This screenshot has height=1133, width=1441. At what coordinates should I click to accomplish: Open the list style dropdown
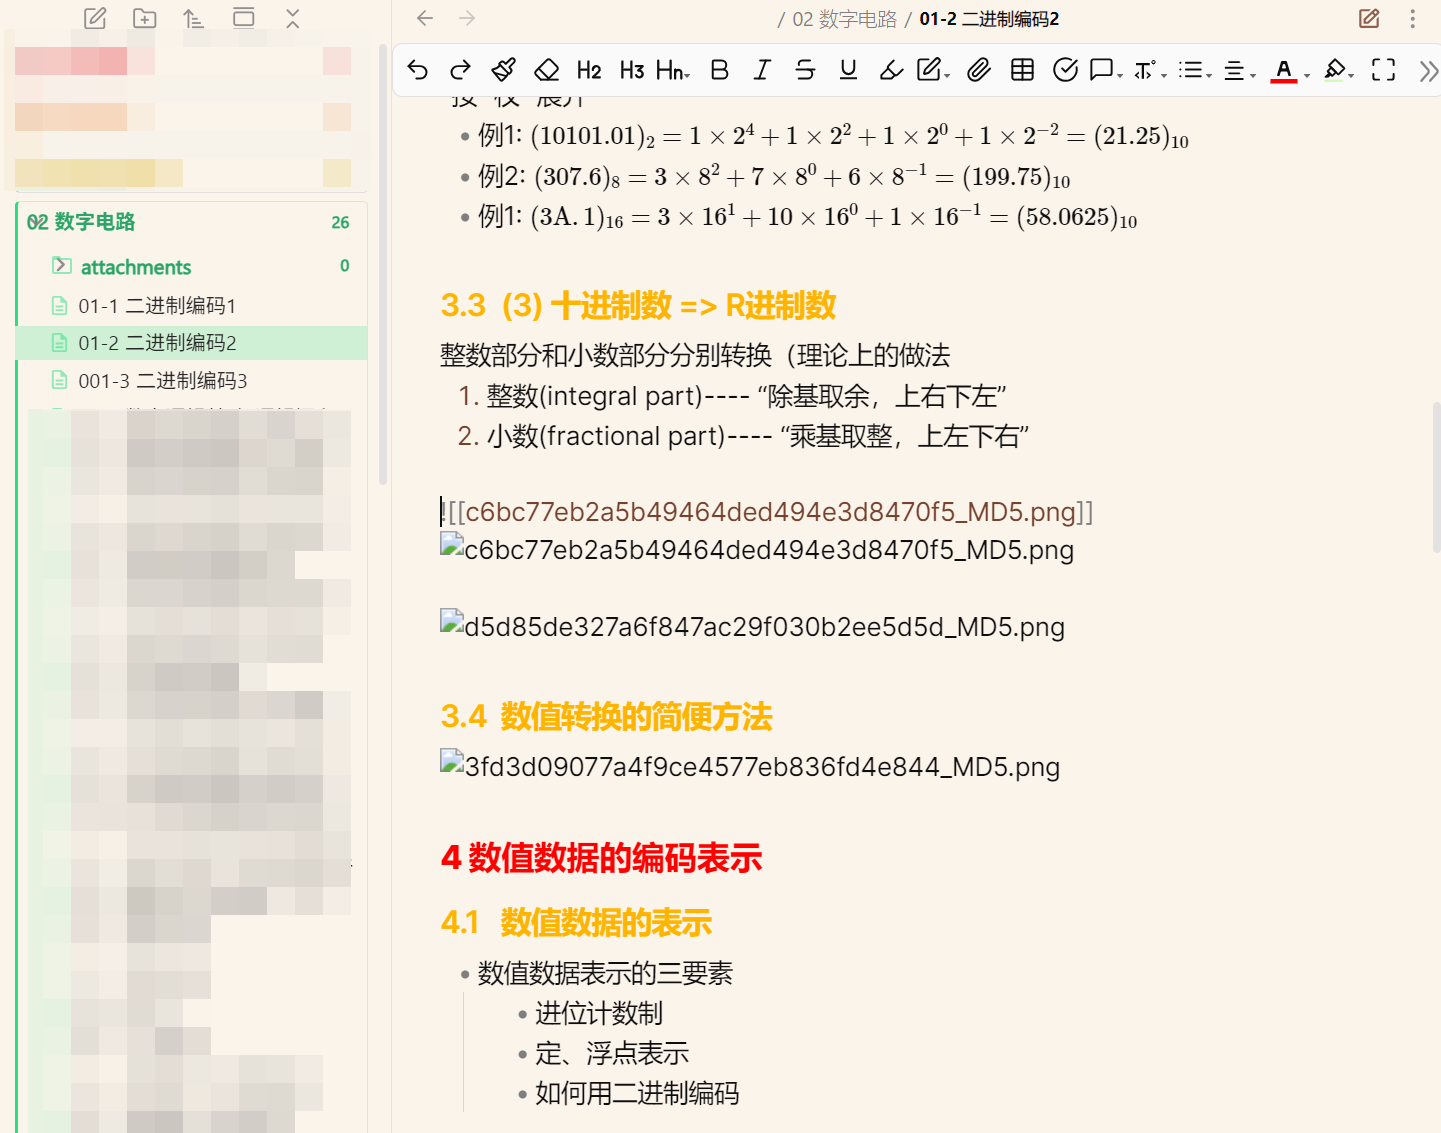(x=1194, y=70)
